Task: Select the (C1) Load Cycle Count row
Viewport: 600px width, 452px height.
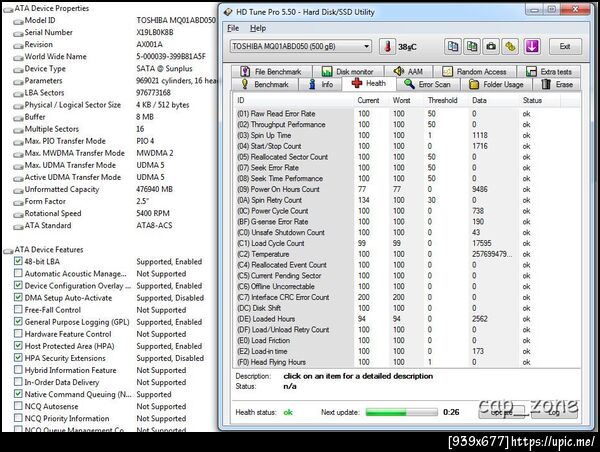Action: pos(406,243)
